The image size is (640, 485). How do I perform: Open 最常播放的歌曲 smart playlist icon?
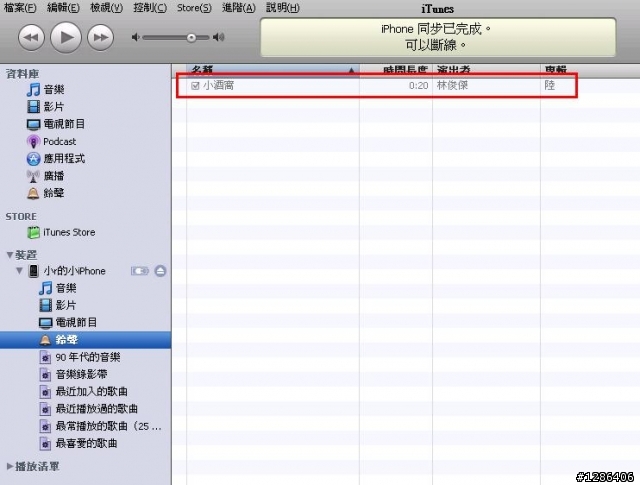pos(45,426)
